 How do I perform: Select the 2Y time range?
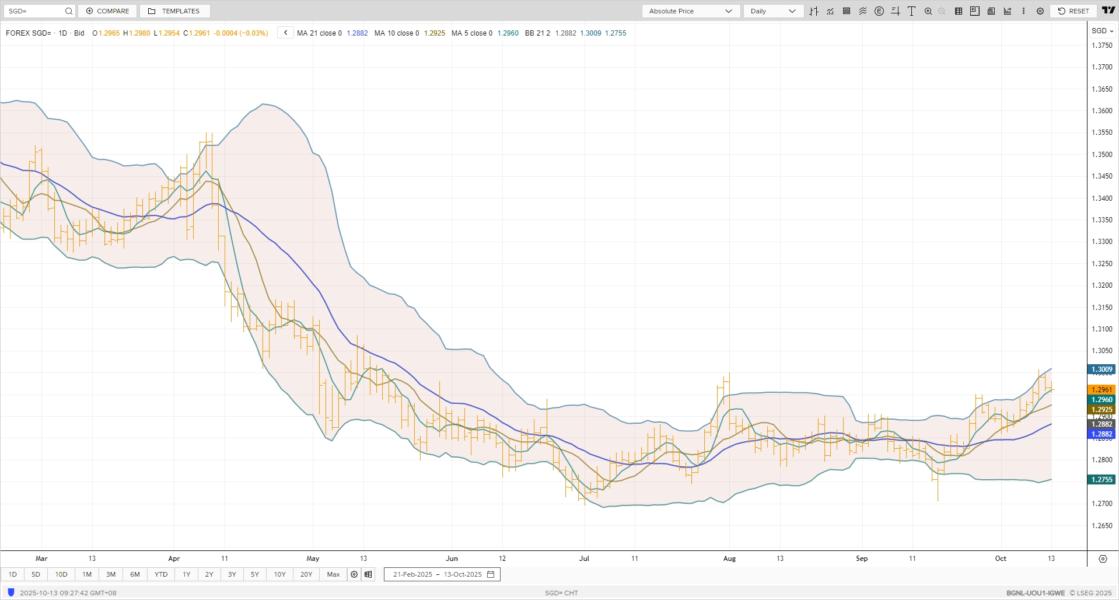pyautogui.click(x=209, y=574)
